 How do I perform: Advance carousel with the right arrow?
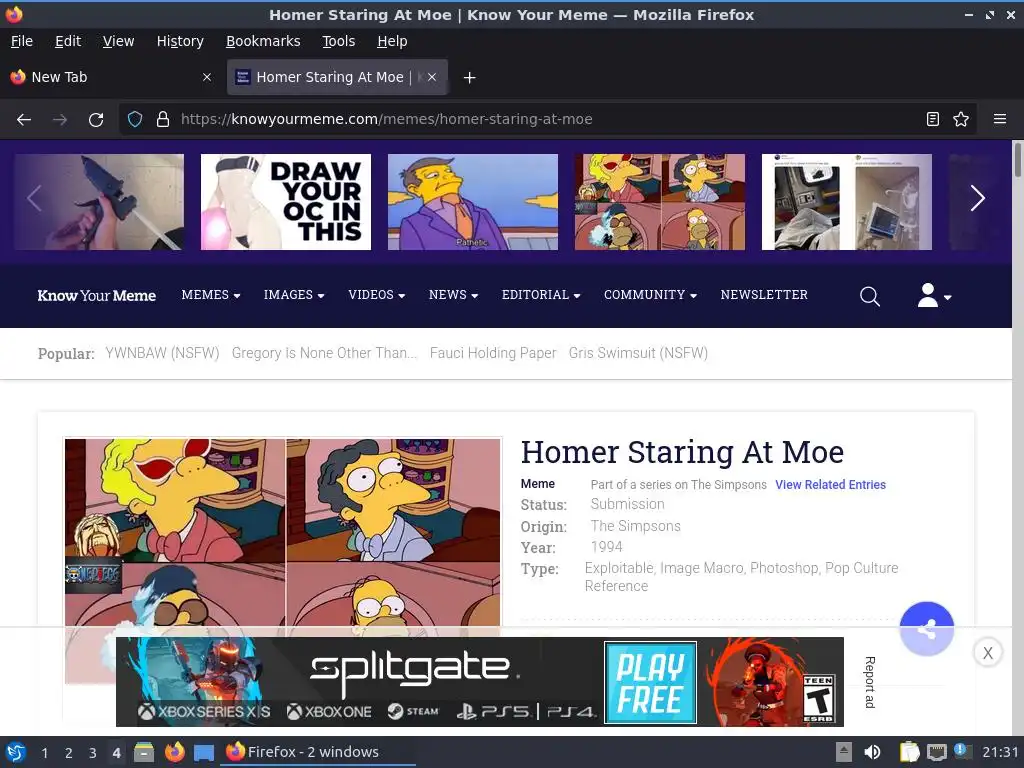(x=977, y=199)
